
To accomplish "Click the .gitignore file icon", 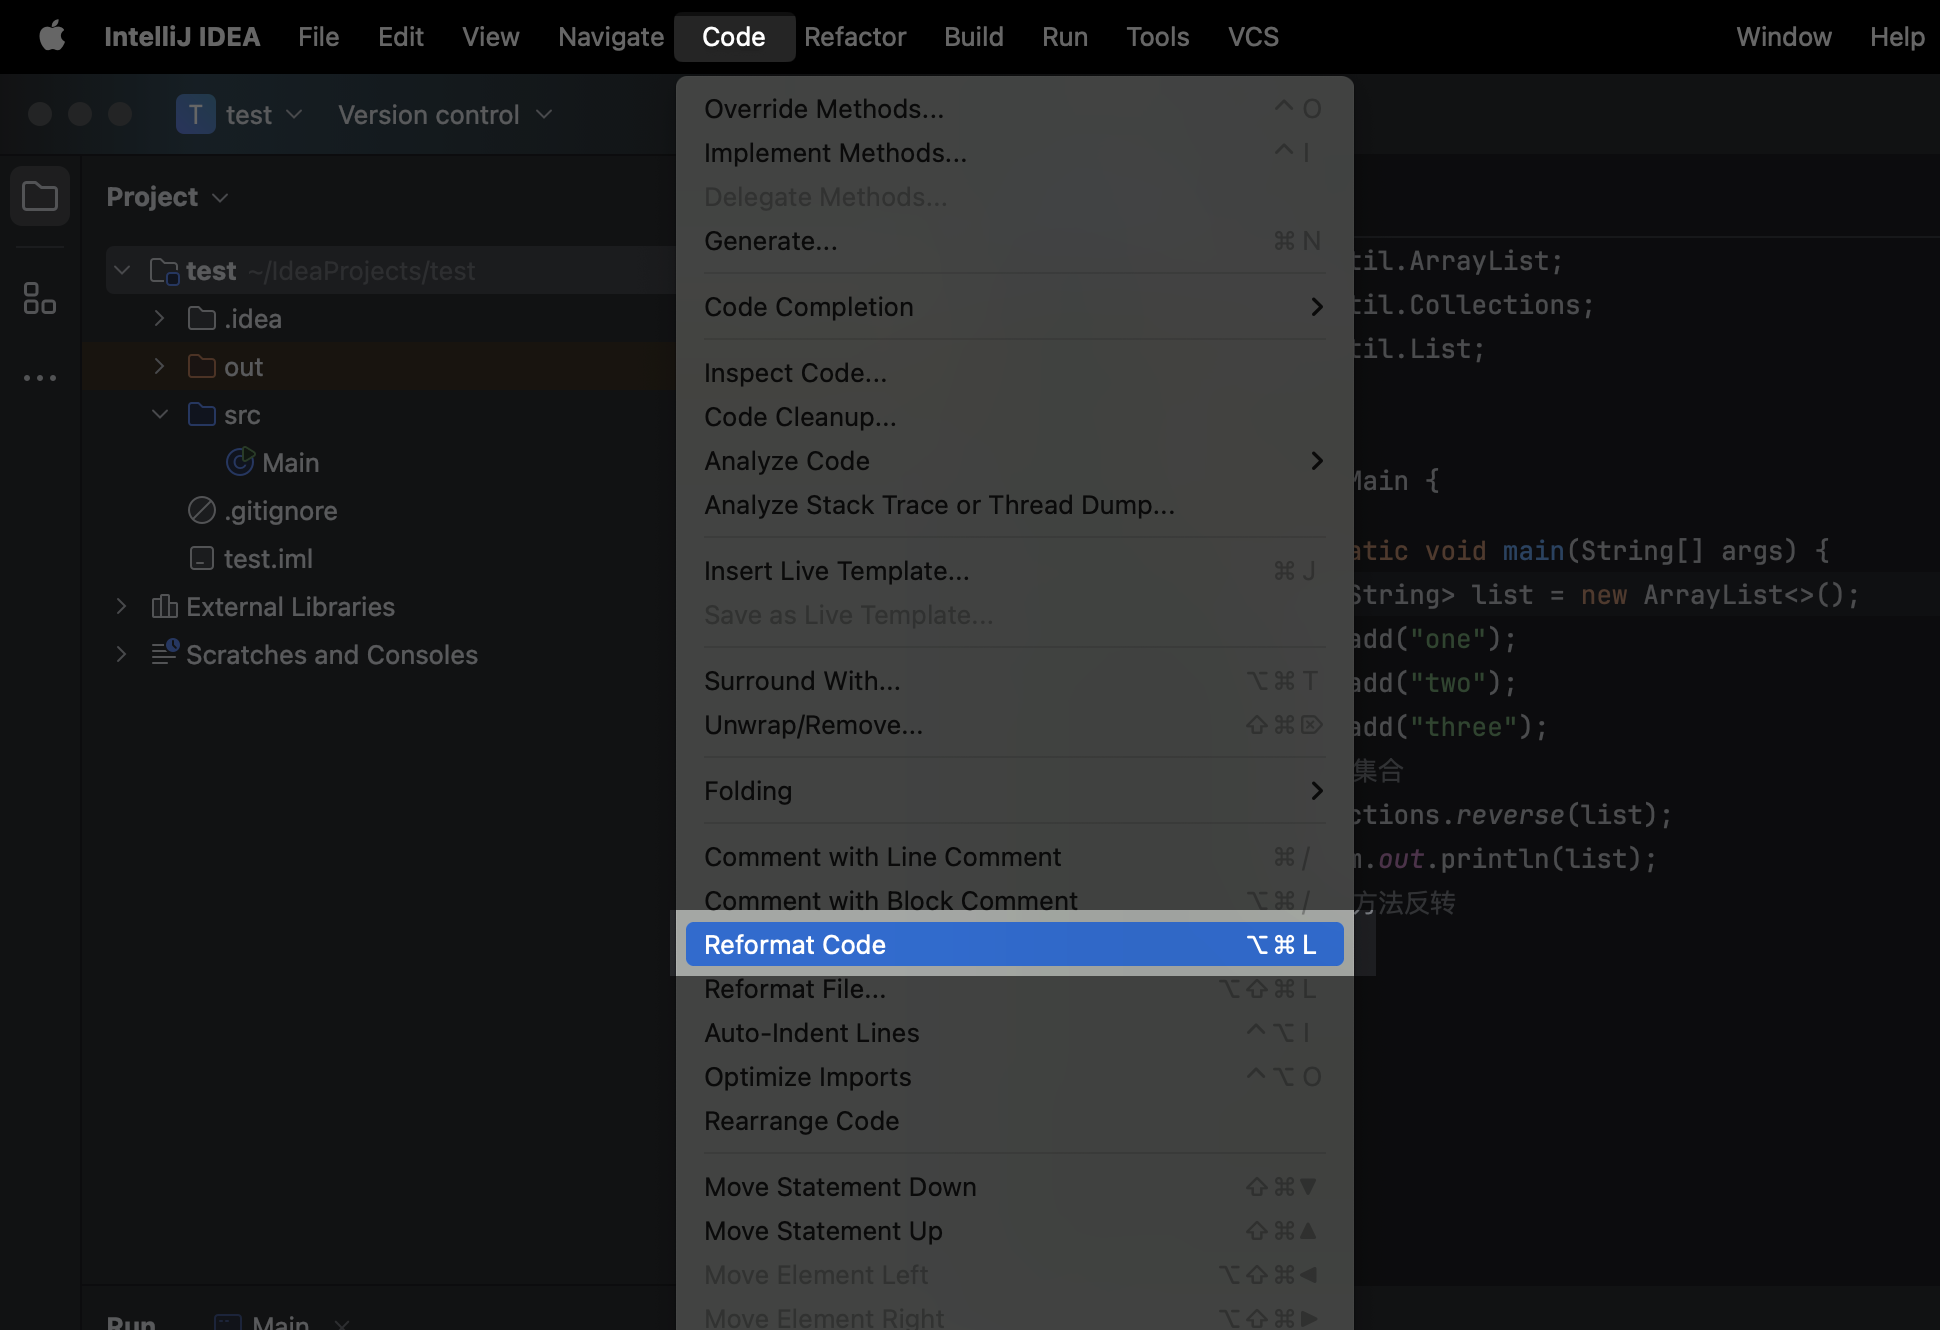I will pos(202,511).
